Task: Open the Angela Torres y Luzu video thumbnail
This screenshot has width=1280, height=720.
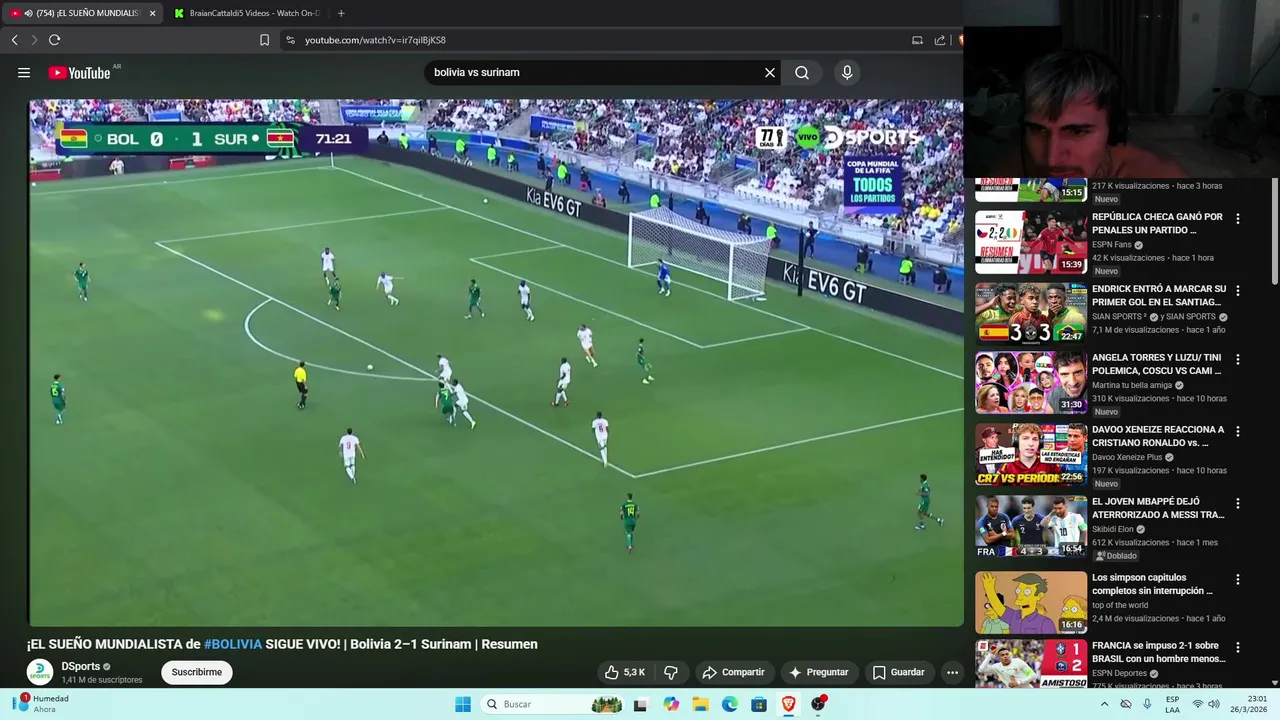Action: coord(1031,382)
